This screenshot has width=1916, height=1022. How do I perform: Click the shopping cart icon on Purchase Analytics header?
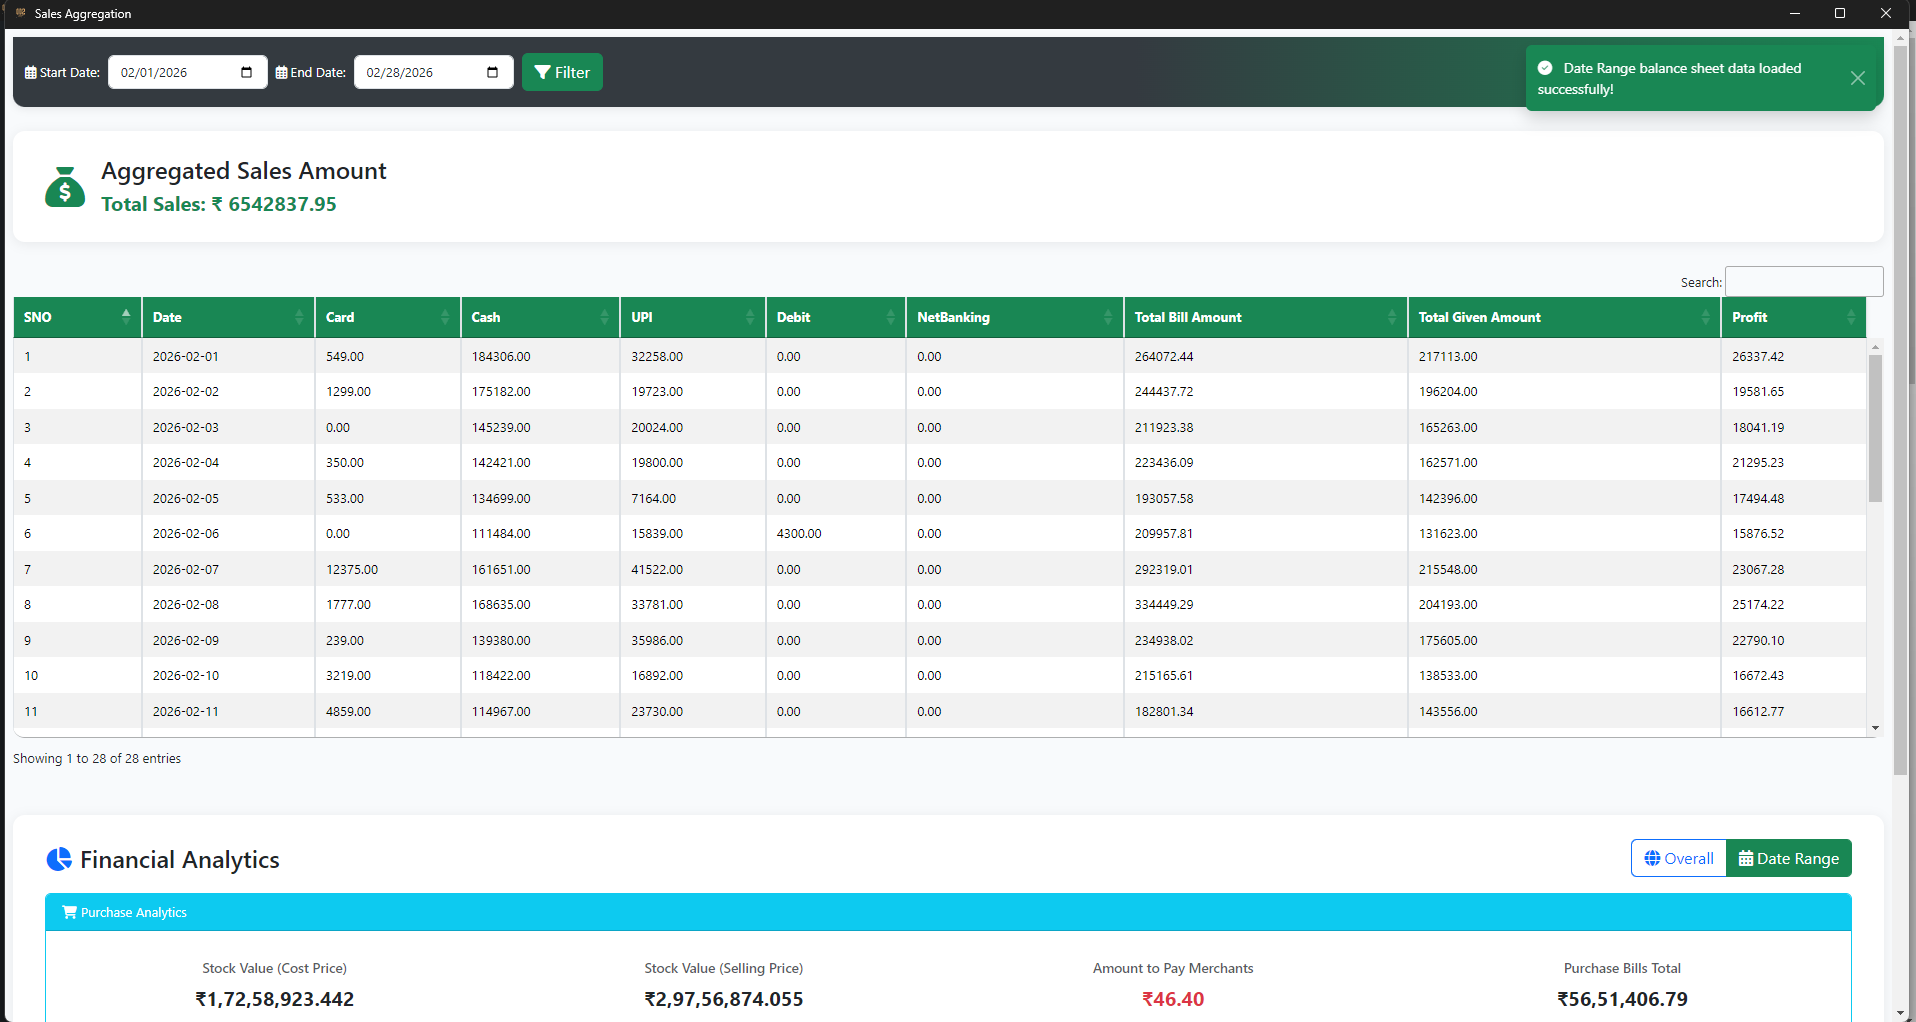tap(69, 912)
